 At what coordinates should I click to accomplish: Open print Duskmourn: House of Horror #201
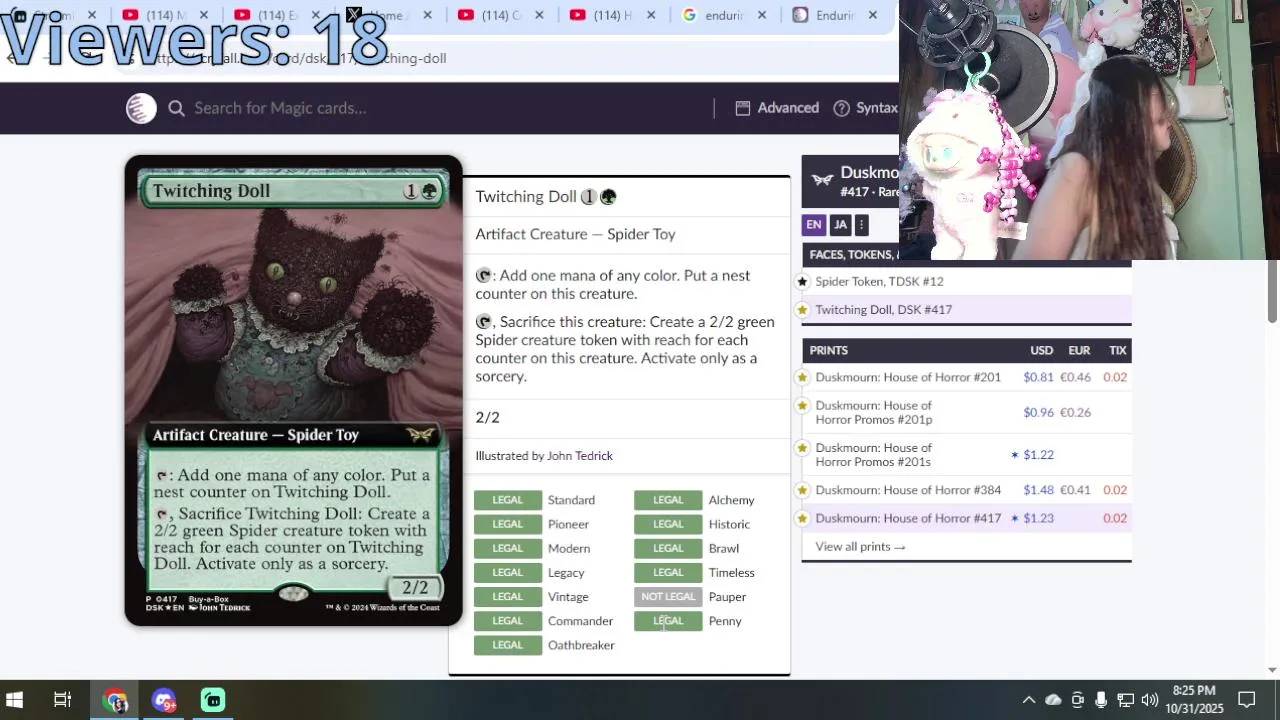point(908,377)
